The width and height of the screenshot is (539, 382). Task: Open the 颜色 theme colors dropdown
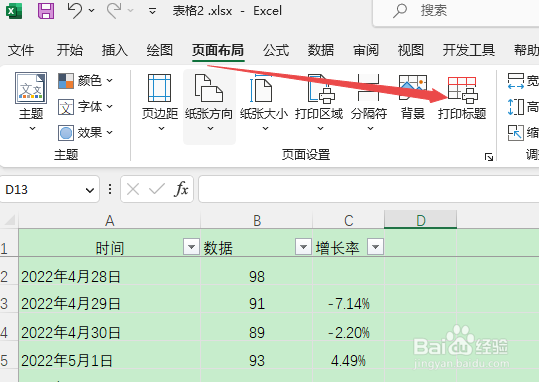point(85,80)
